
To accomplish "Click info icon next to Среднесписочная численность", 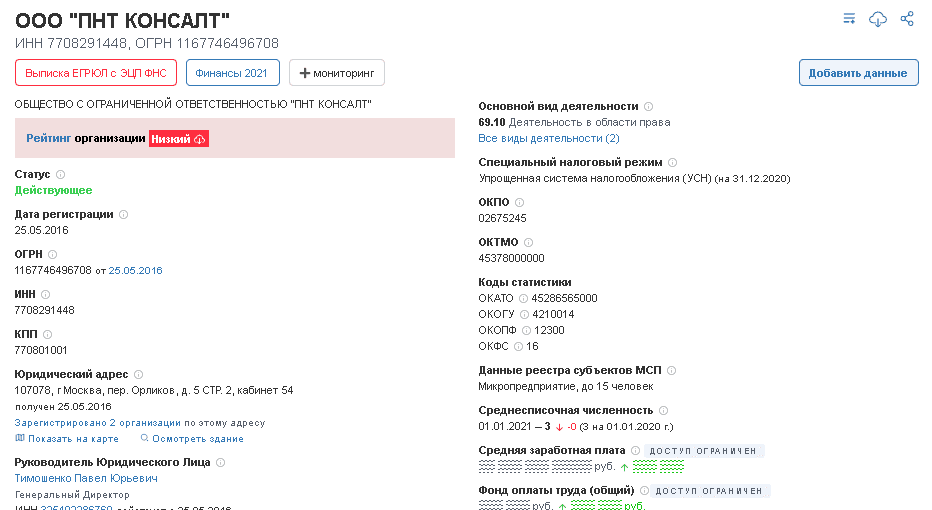I will point(664,411).
